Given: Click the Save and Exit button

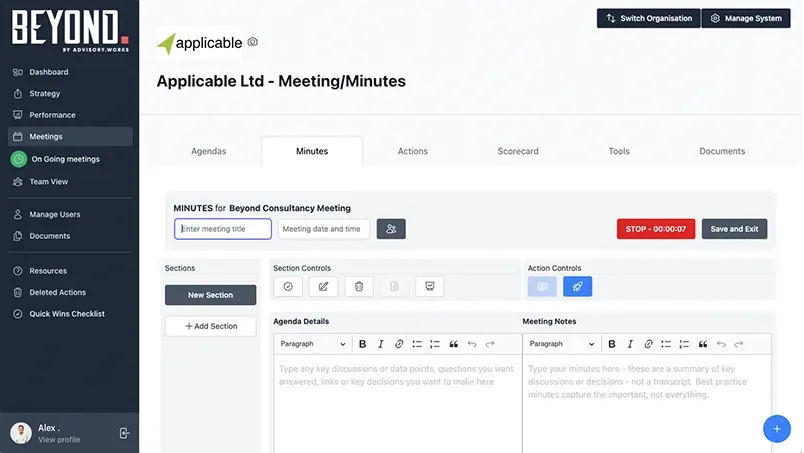Looking at the screenshot, I should 734,229.
